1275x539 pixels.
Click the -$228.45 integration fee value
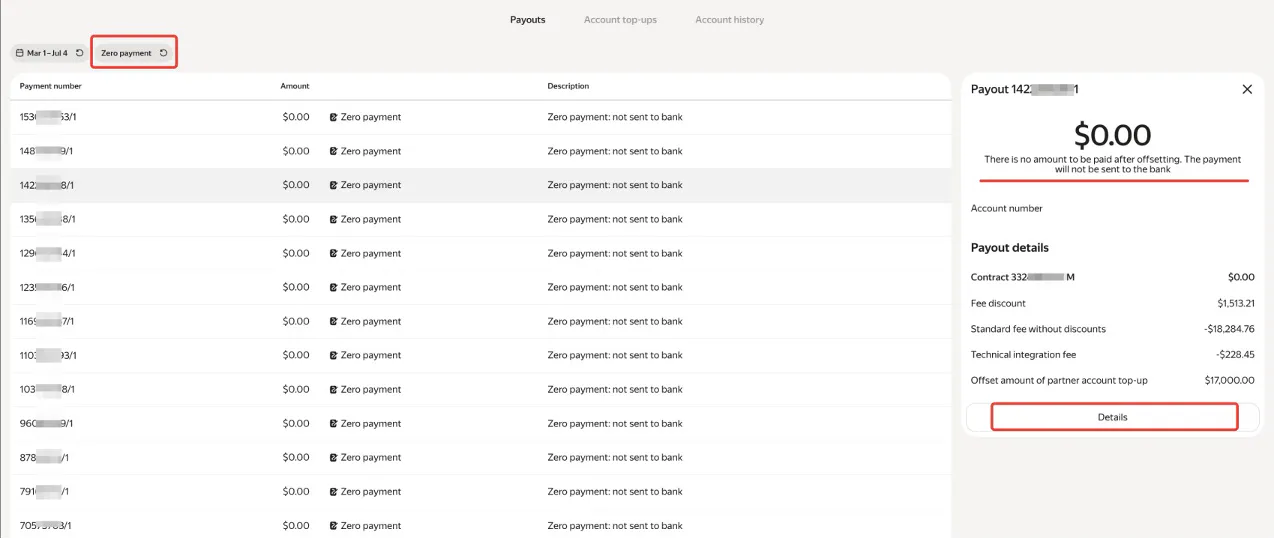pos(1235,355)
